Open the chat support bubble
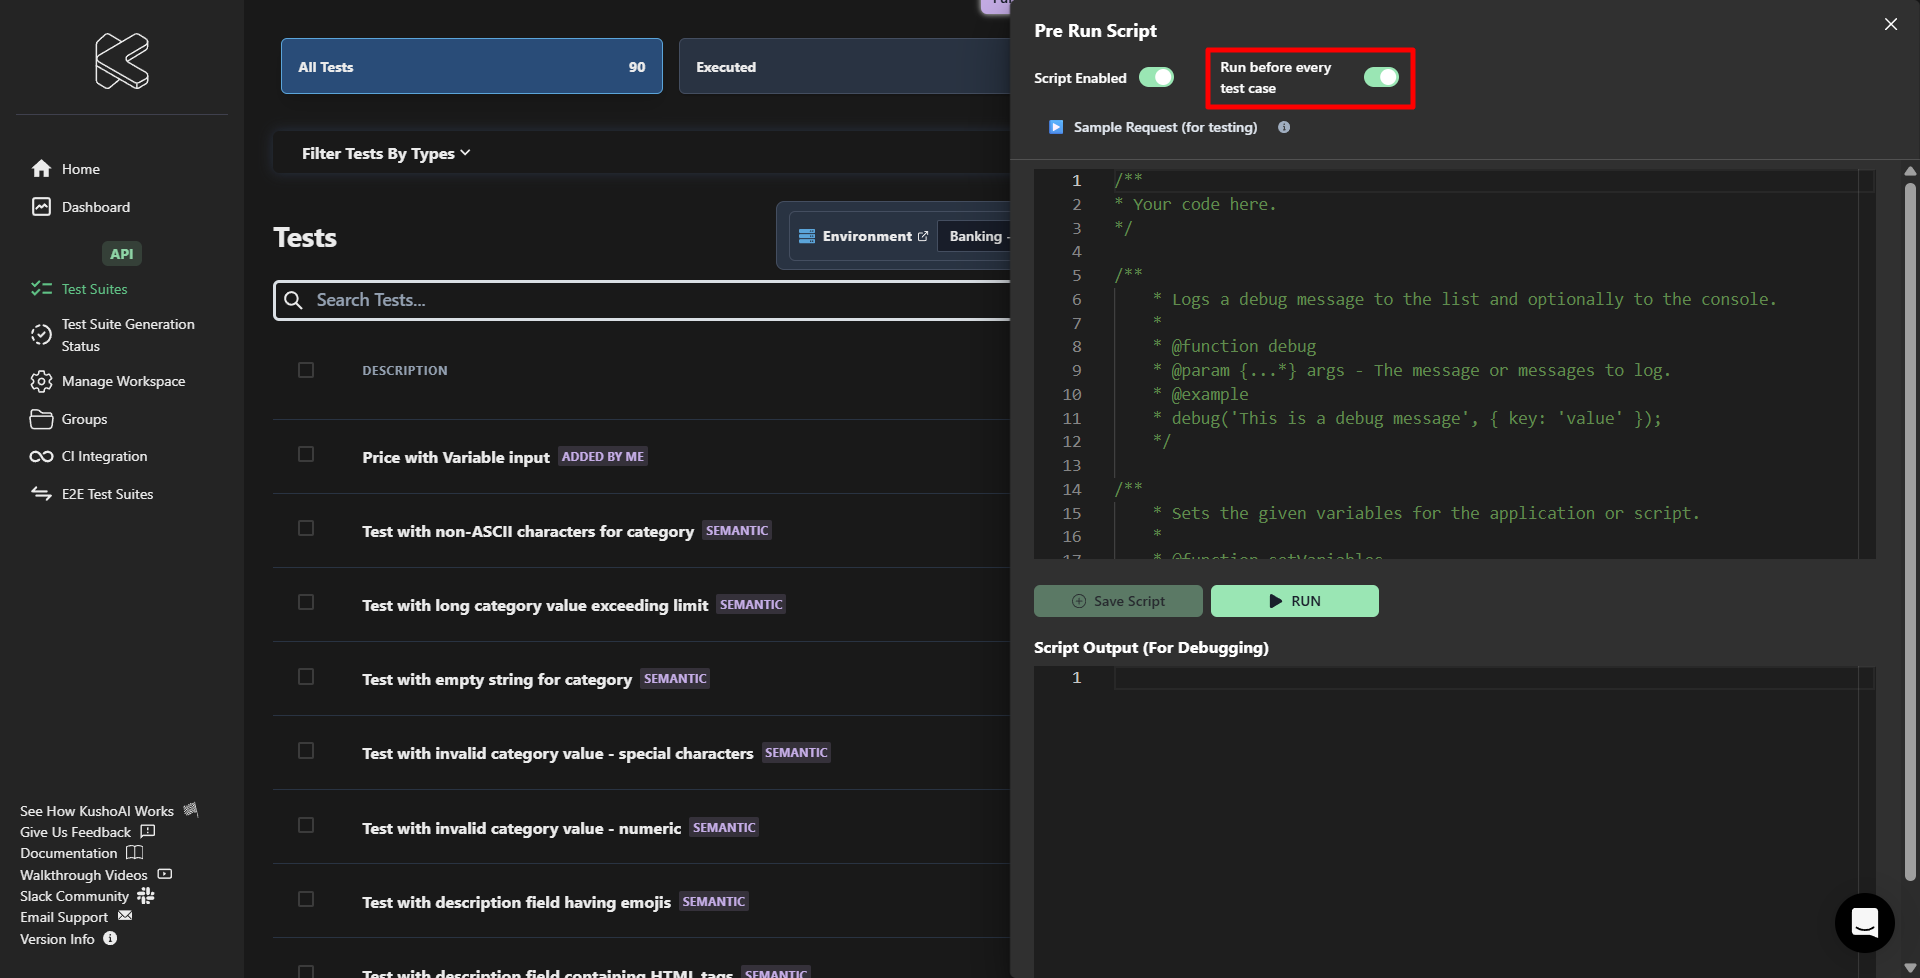Viewport: 1920px width, 978px height. (1864, 922)
